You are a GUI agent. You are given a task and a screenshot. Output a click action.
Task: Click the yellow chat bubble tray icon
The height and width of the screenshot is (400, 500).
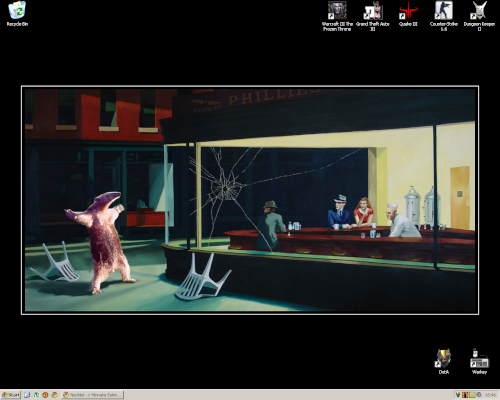point(472,395)
